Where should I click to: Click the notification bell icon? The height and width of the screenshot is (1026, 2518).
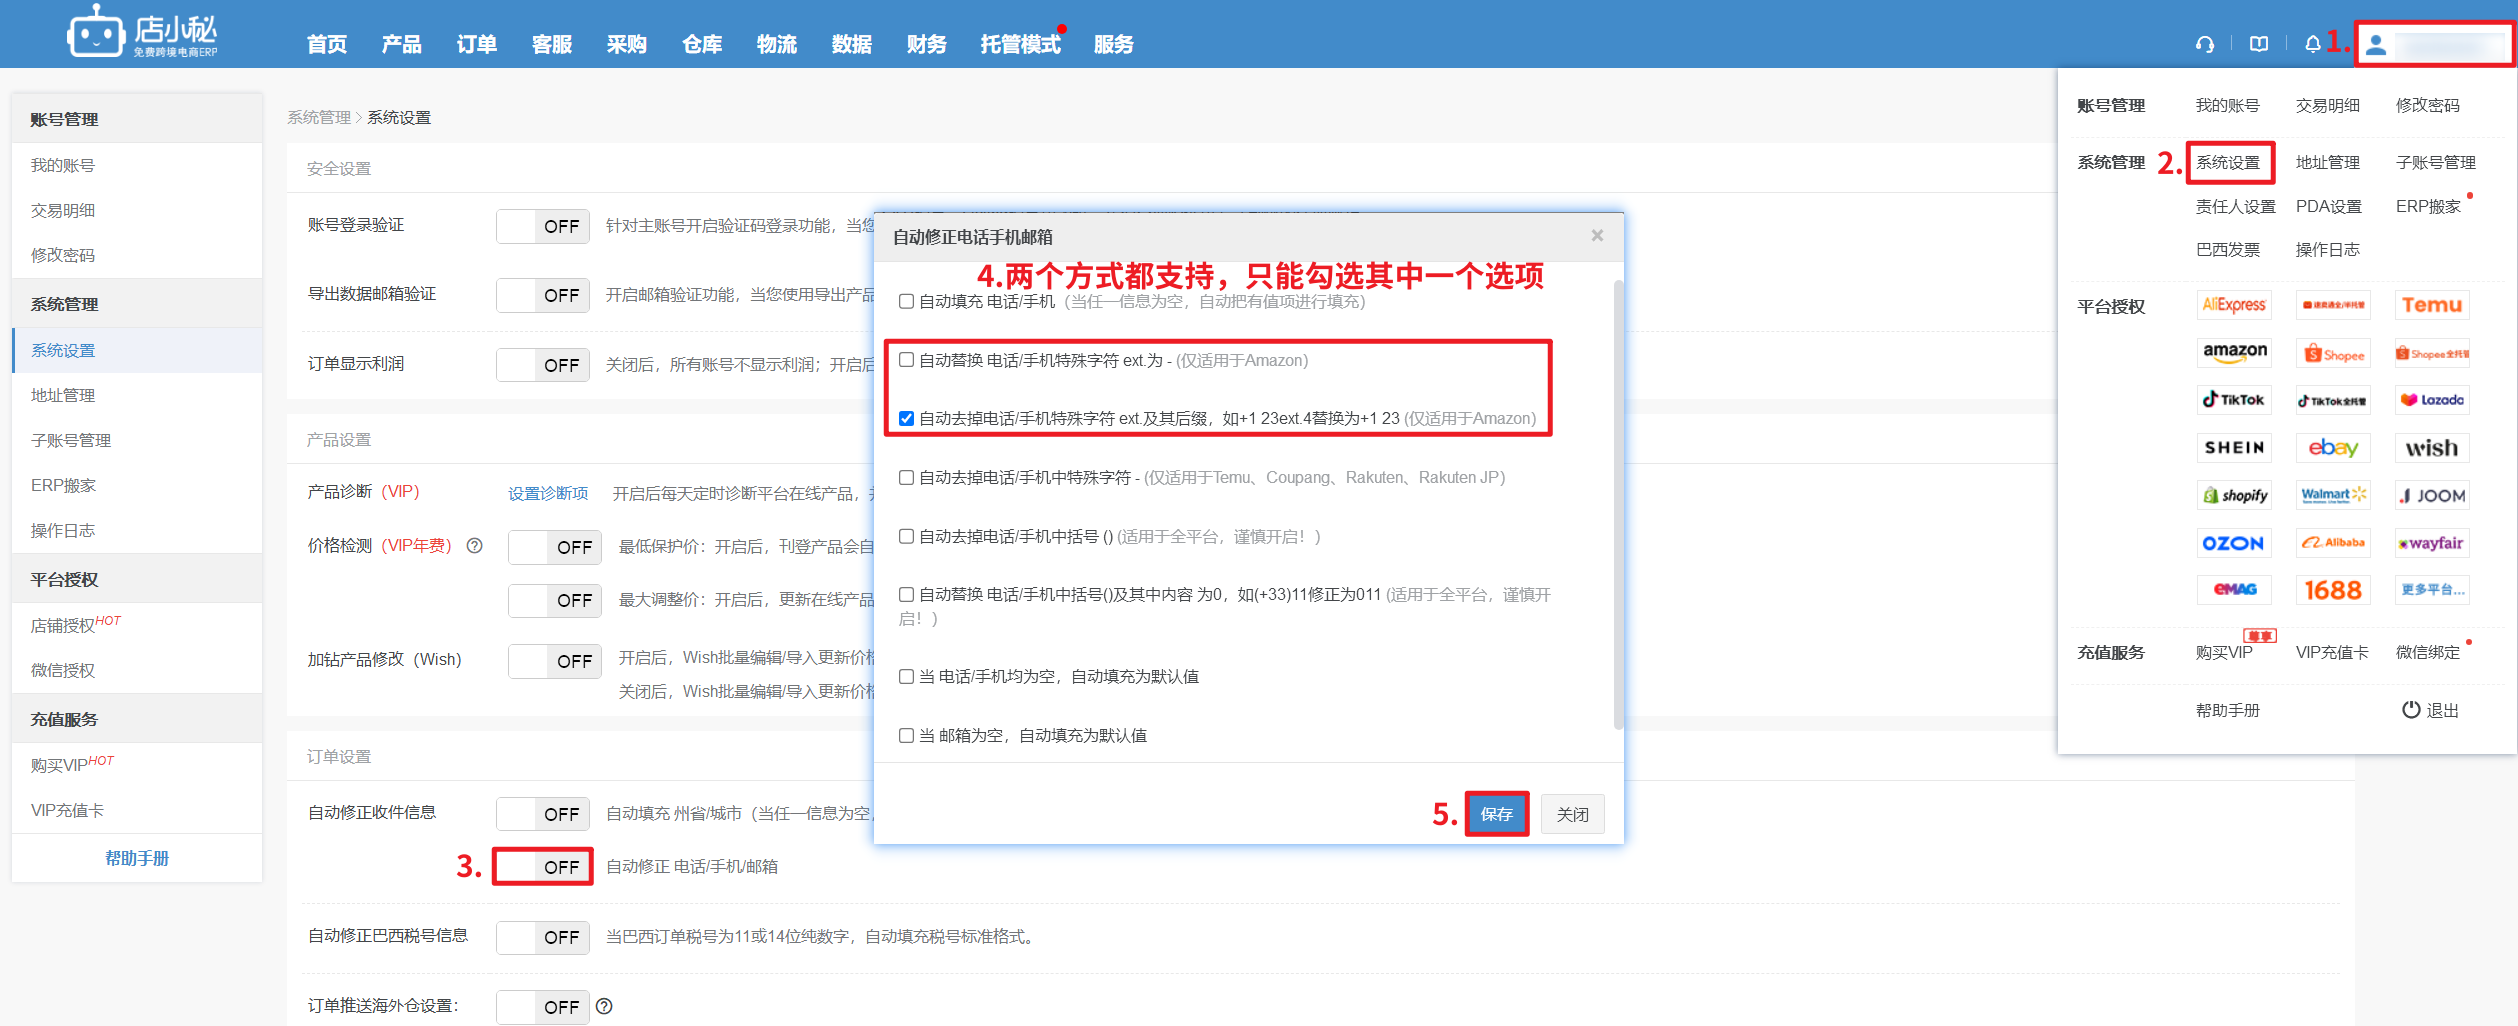2312,44
